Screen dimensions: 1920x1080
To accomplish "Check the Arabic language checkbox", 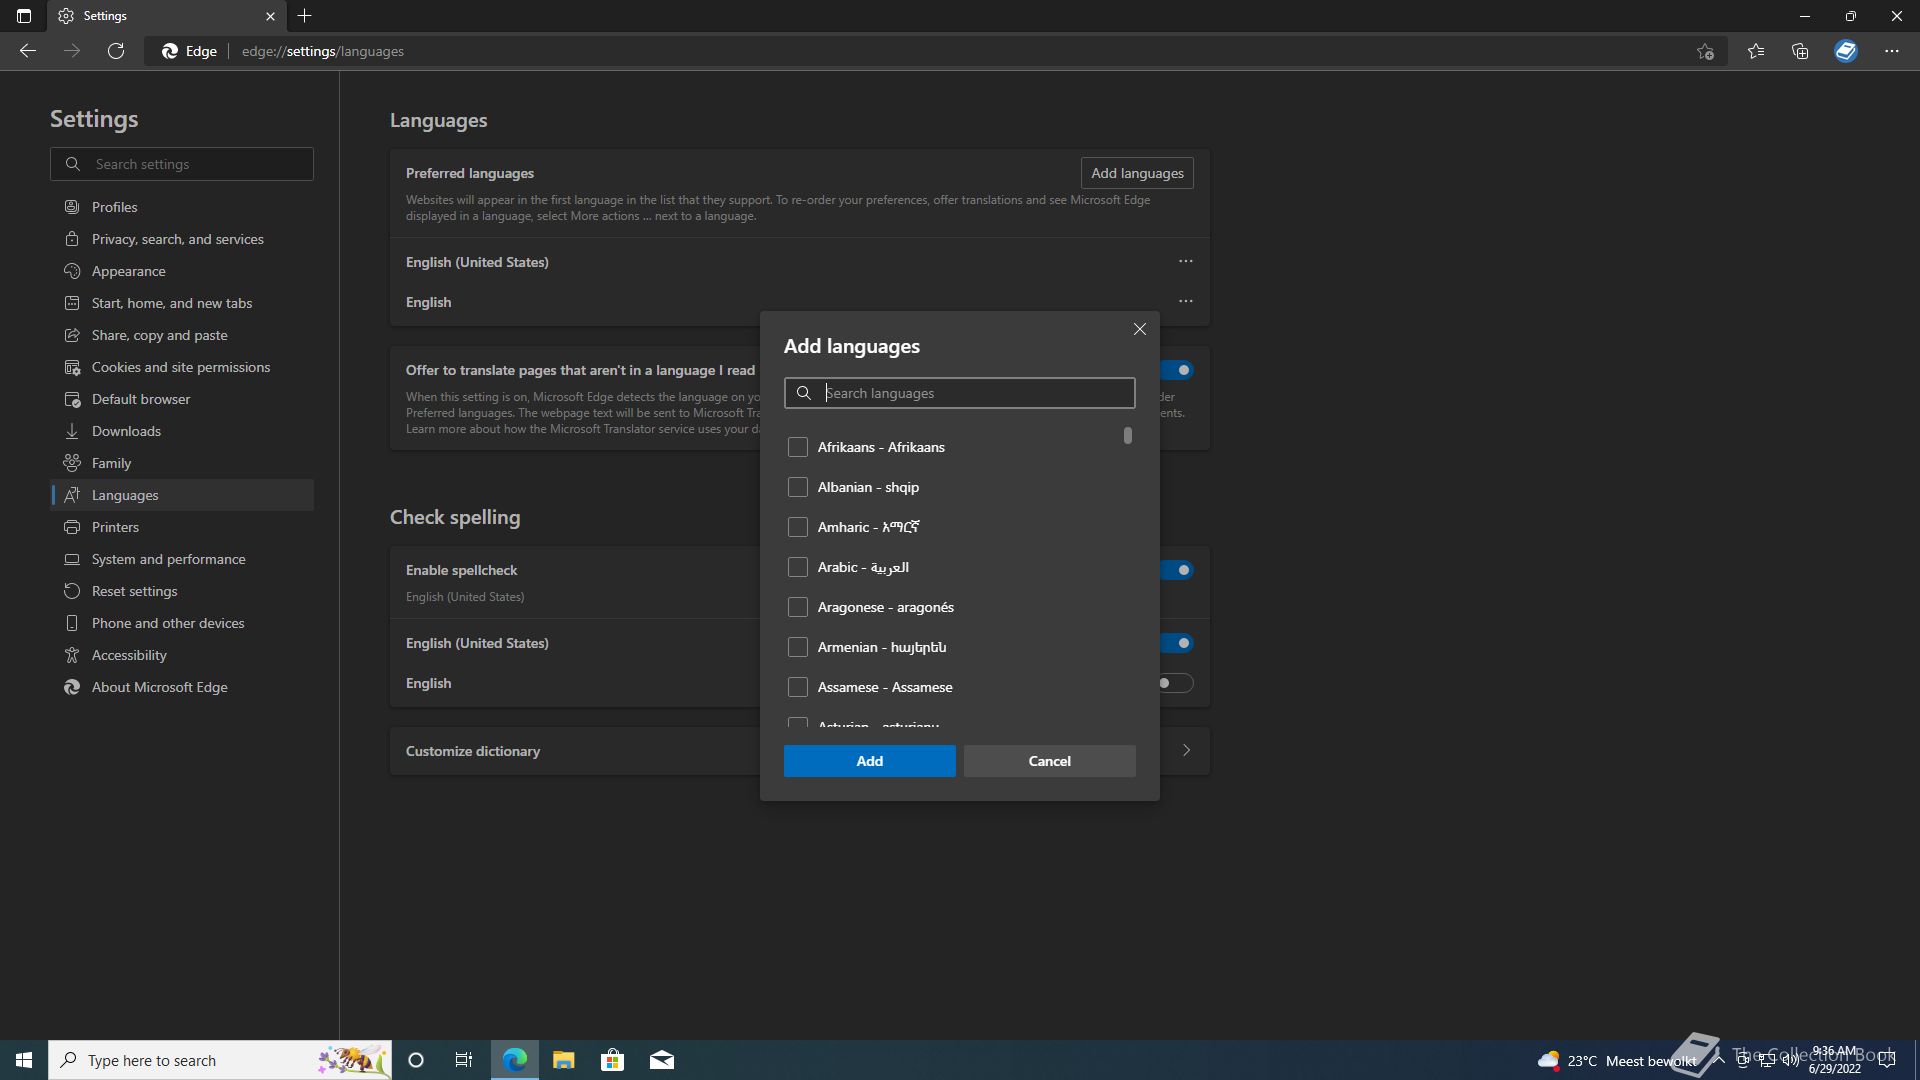I will pyautogui.click(x=797, y=567).
